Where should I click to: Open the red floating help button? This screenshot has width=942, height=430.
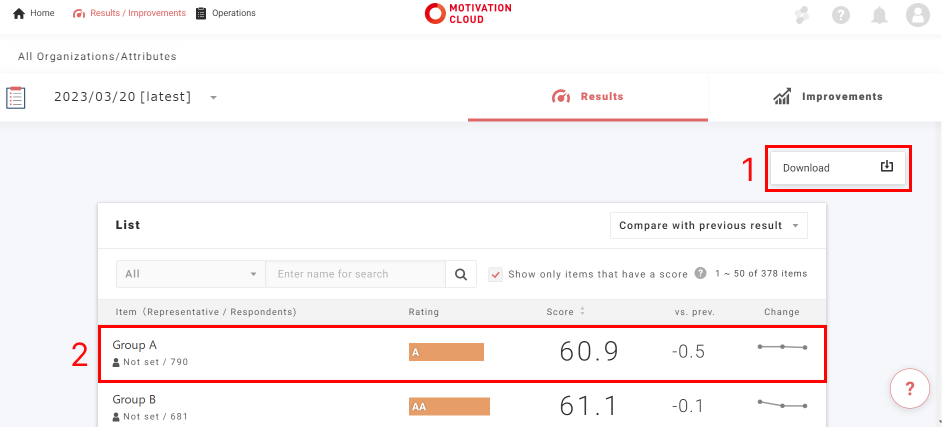click(909, 387)
